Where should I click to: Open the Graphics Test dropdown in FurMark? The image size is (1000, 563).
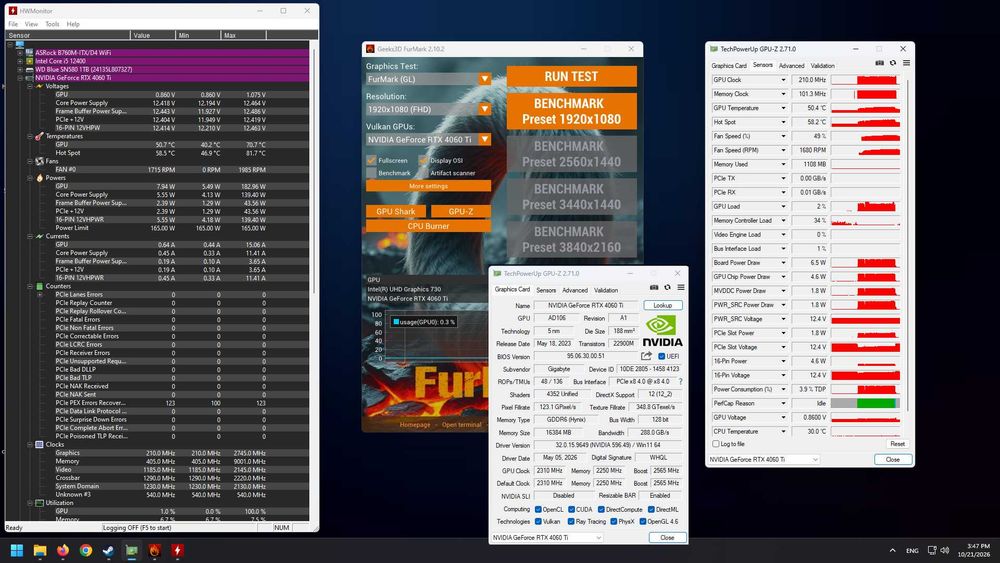tap(485, 79)
